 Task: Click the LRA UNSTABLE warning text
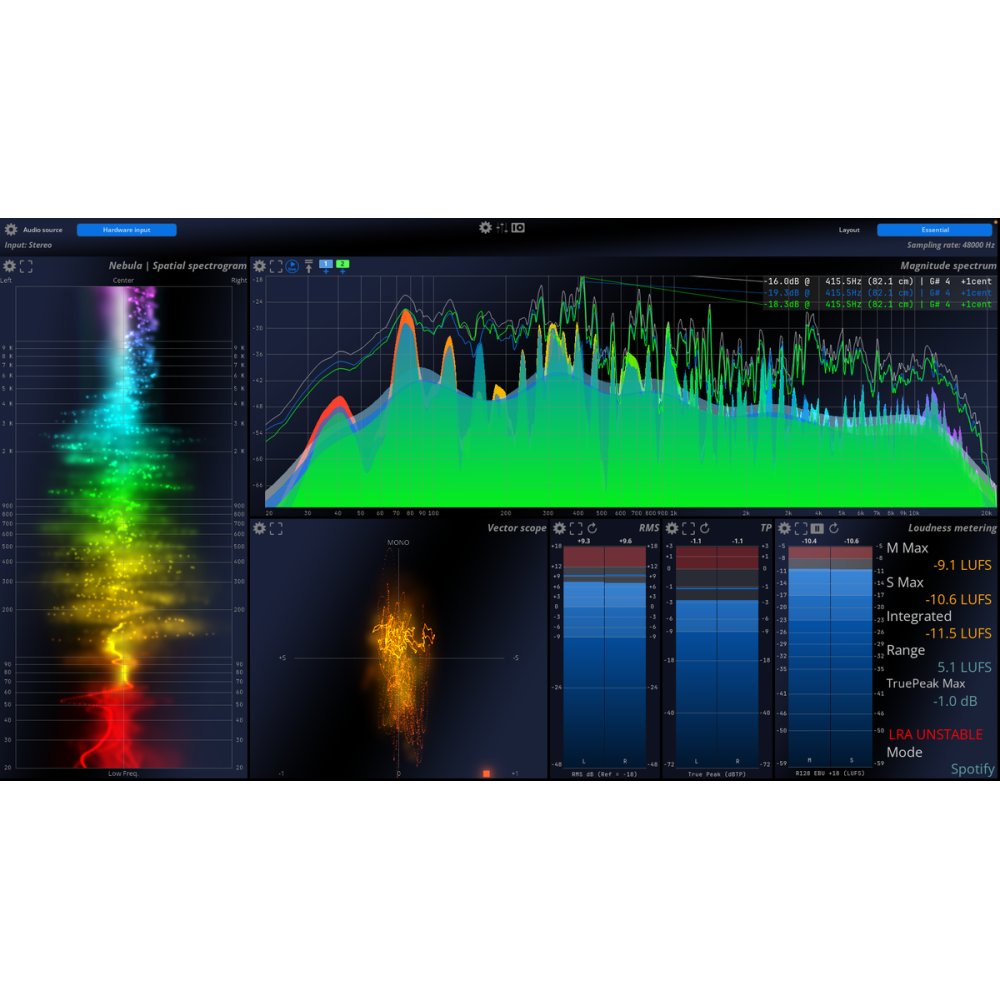(935, 734)
